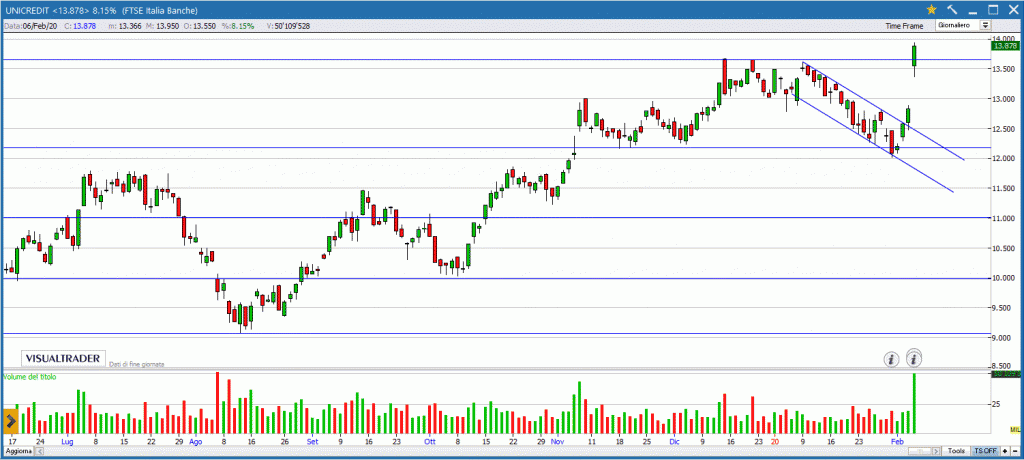The height and width of the screenshot is (460, 1024).
Task: Click the 'Dati di fine giornata' text
Action: (x=137, y=364)
